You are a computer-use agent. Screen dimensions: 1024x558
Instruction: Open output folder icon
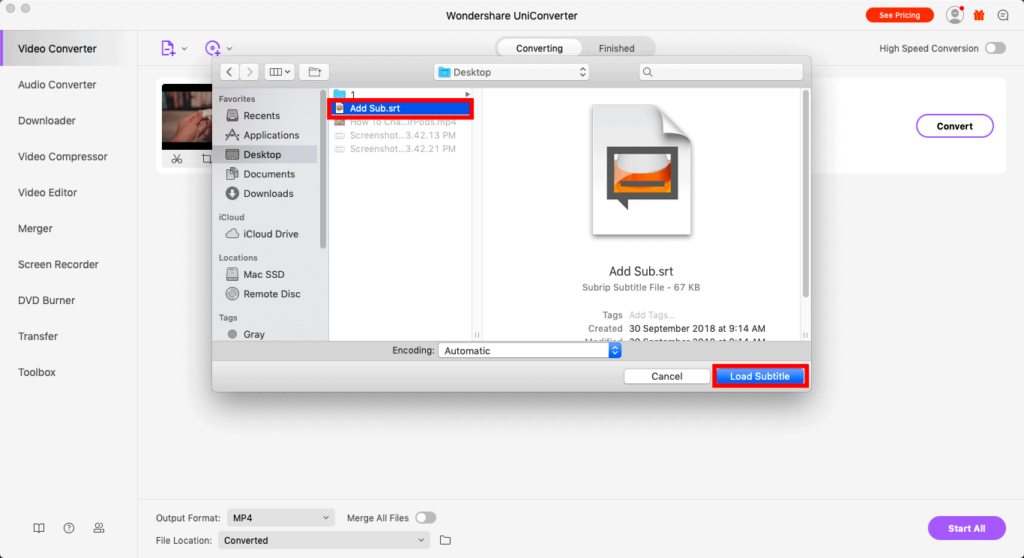click(445, 540)
